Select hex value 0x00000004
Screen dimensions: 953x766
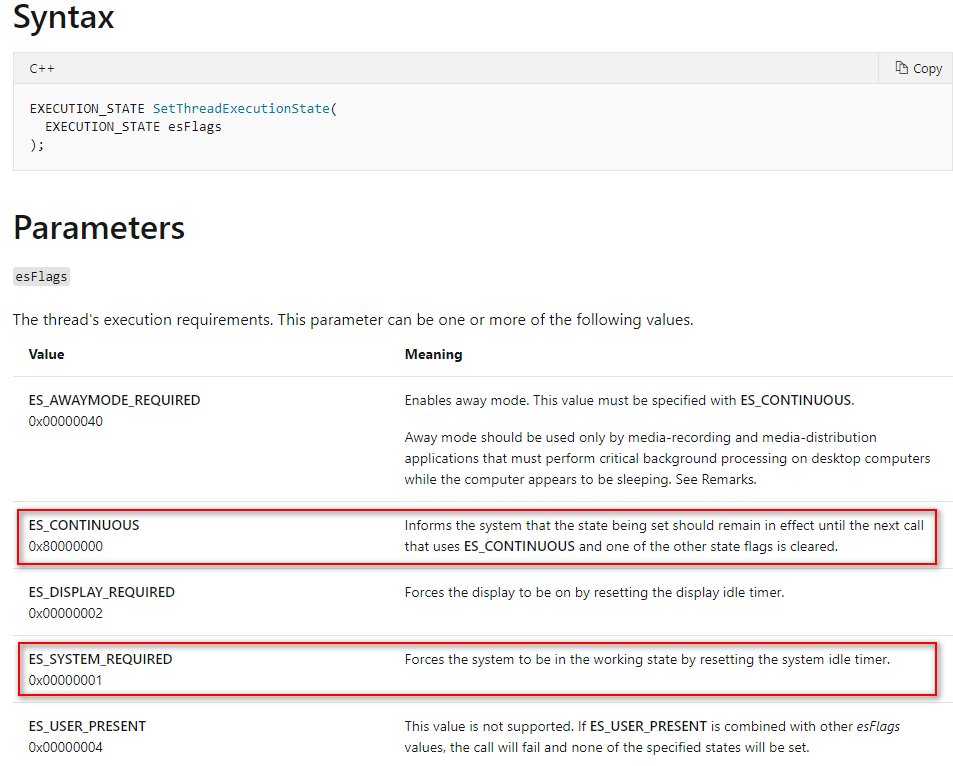[x=66, y=747]
